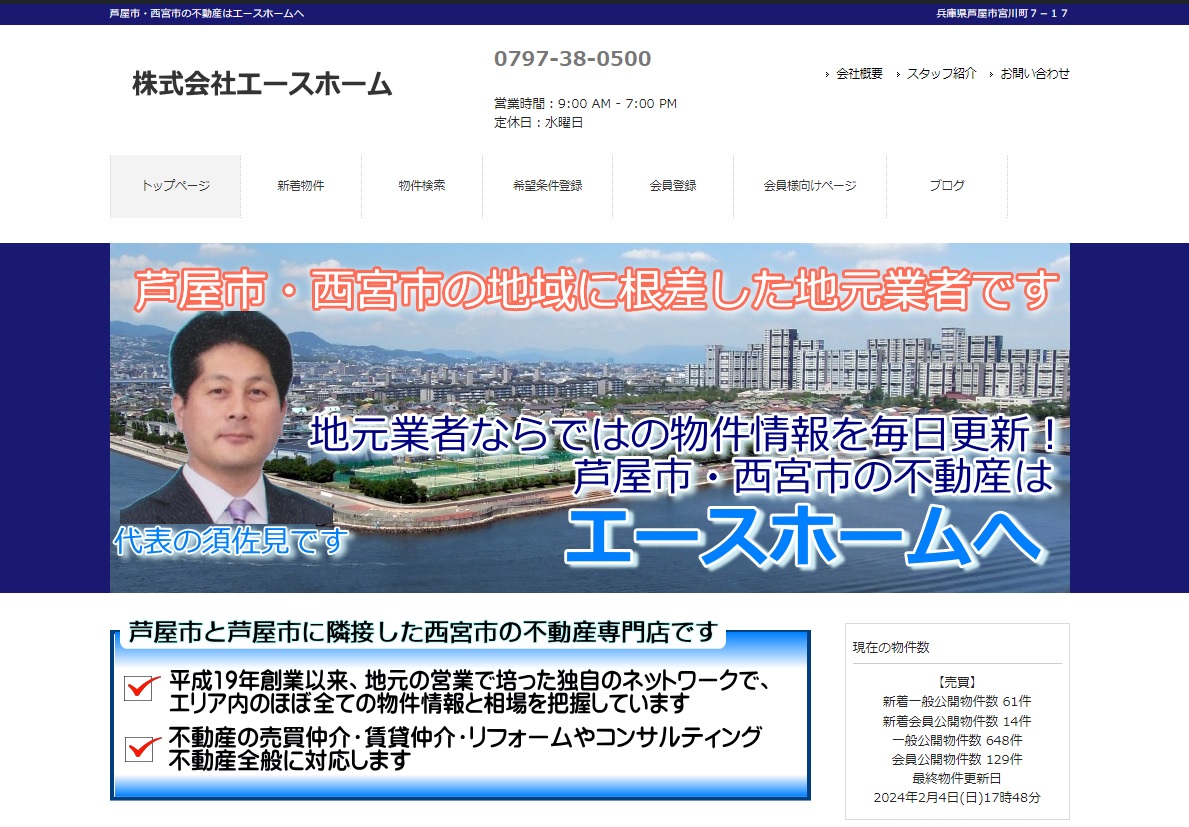Viewport: 1189px width, 827px height.
Task: Click the arrow icon before お問い合わせ
Action: pos(991,74)
